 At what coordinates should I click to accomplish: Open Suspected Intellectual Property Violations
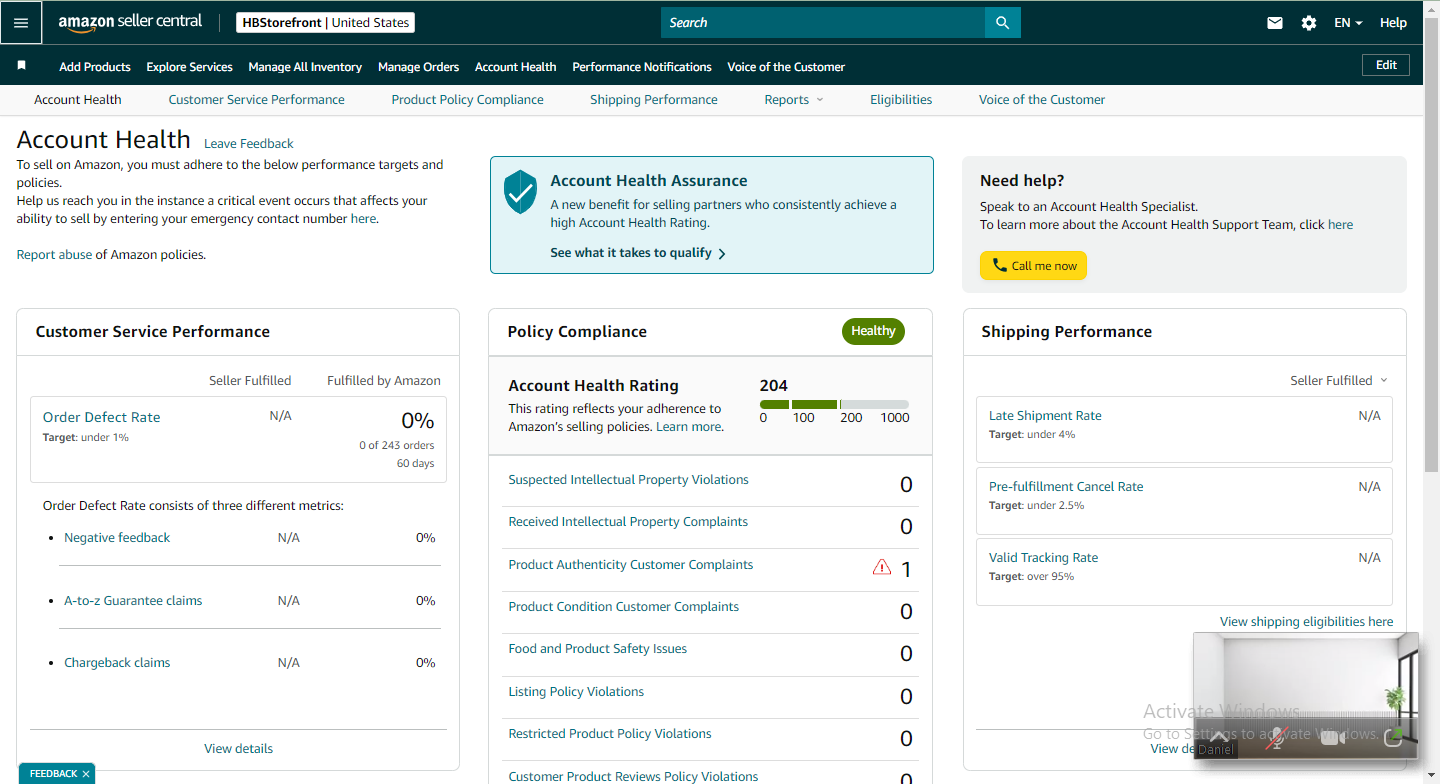628,480
